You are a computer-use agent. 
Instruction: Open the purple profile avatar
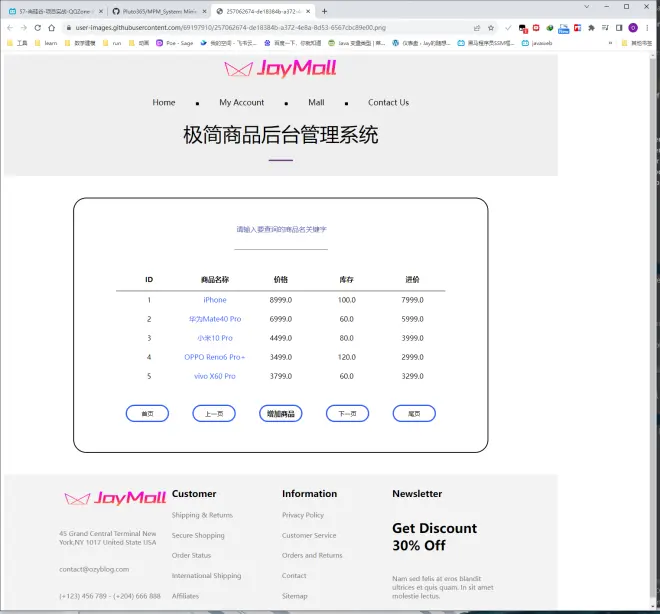[633, 28]
